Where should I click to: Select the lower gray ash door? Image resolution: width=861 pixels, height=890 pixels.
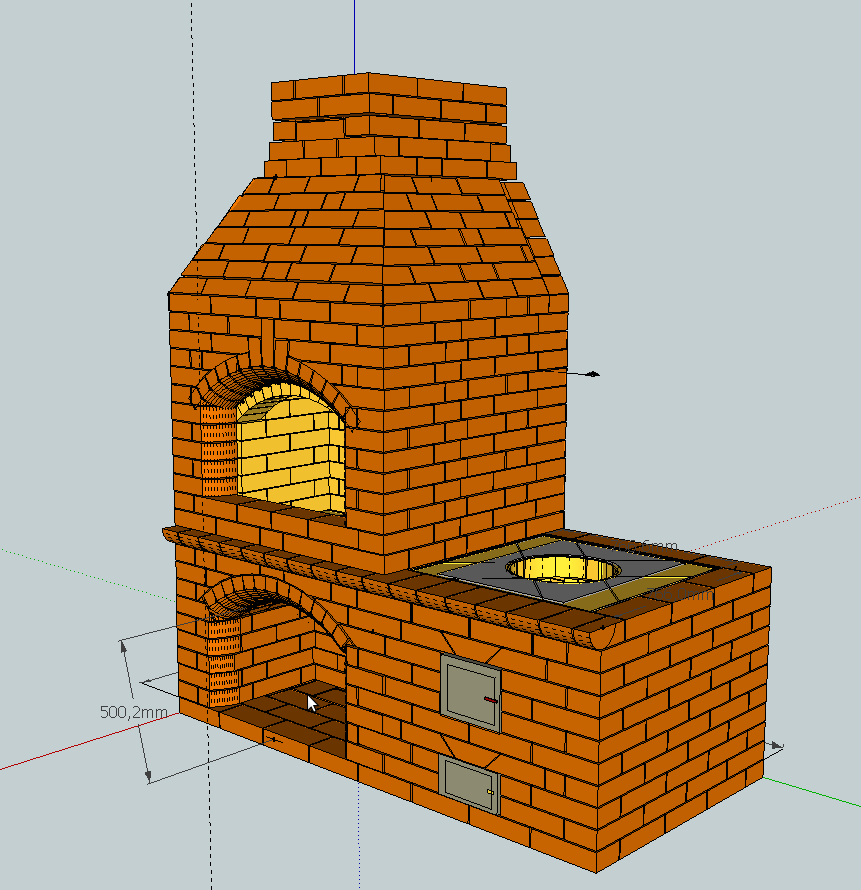click(x=467, y=782)
